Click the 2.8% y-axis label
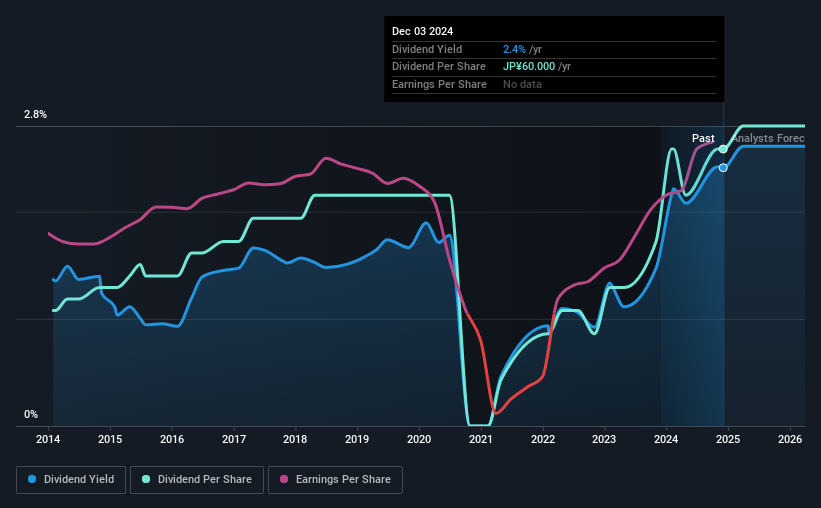Viewport: 821px width, 508px height. (35, 115)
